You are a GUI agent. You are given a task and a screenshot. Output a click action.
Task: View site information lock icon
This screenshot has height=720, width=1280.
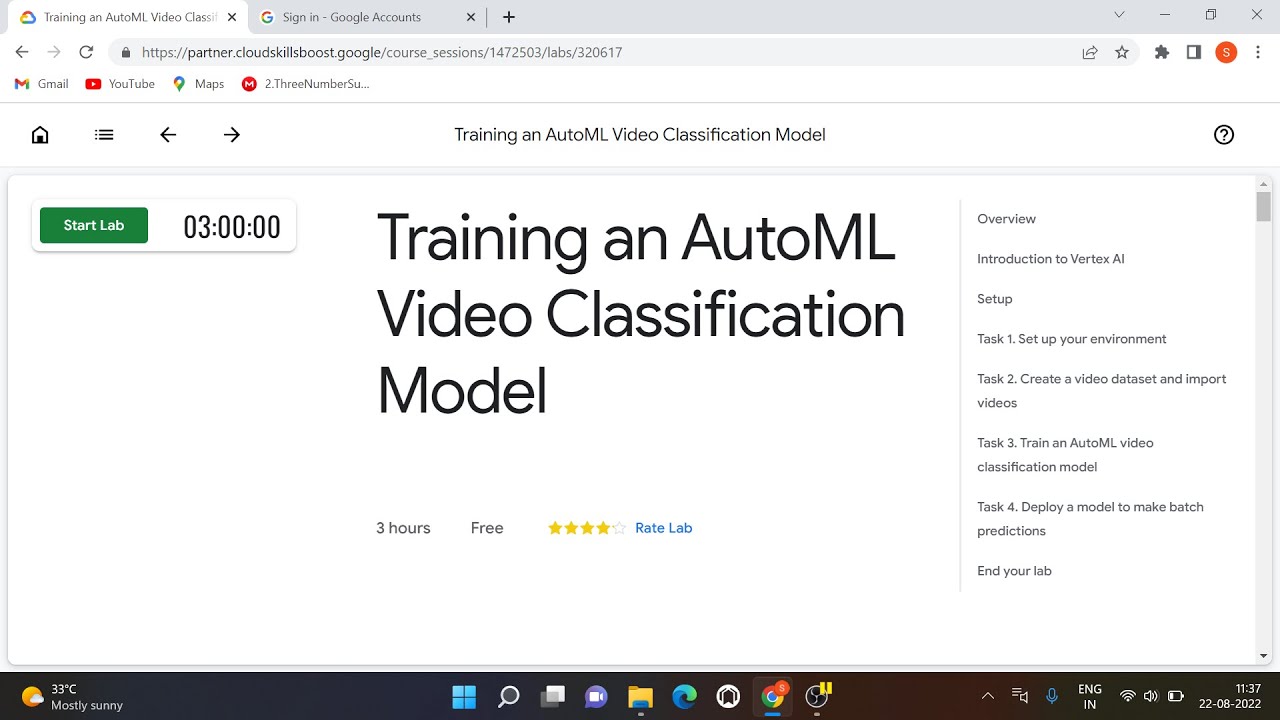[125, 52]
